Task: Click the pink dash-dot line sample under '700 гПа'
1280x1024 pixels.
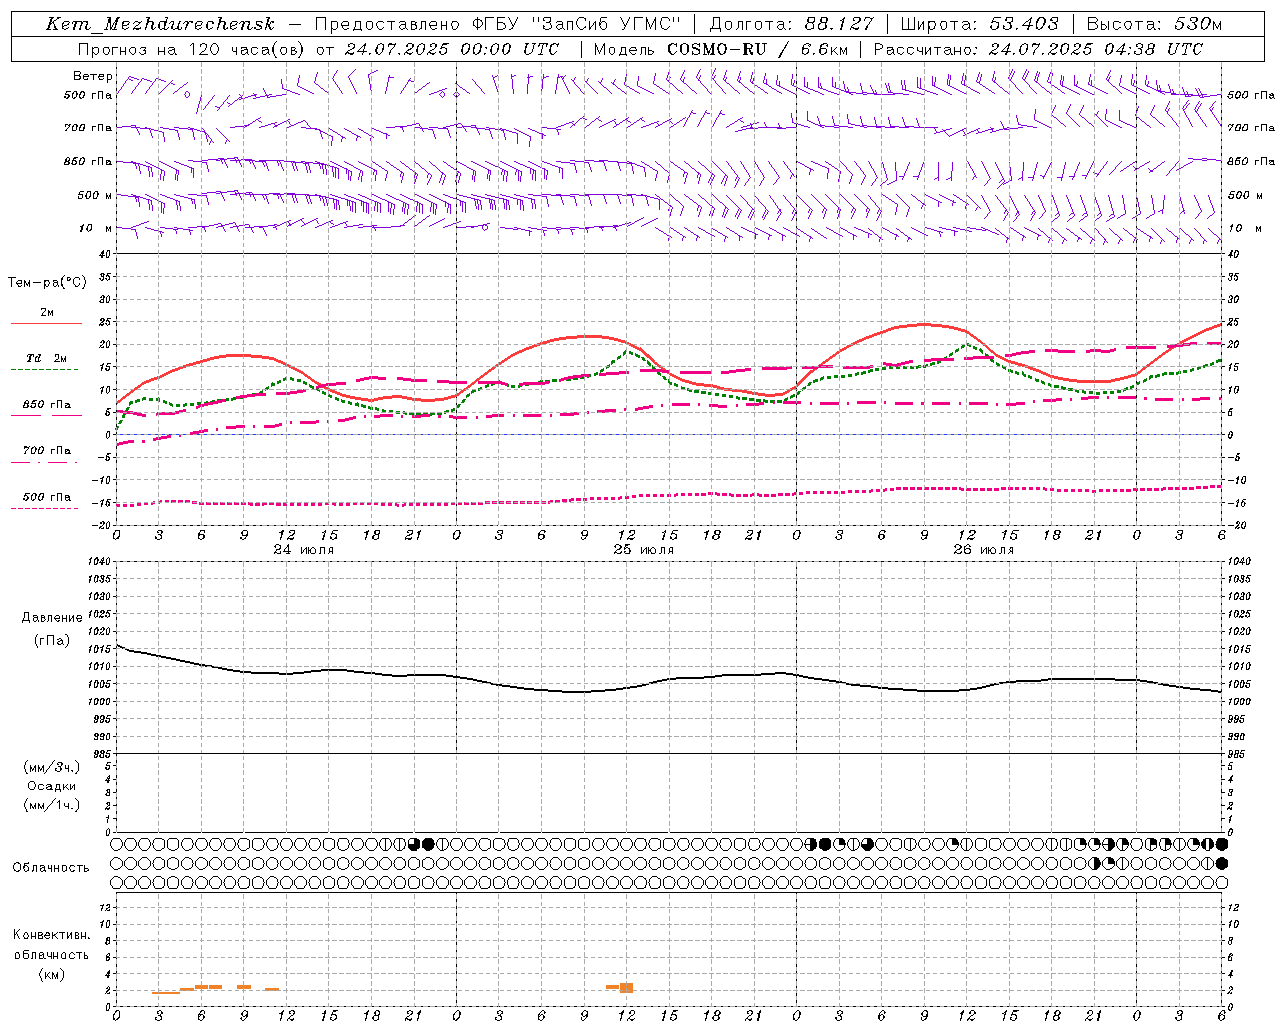Action: pos(44,463)
